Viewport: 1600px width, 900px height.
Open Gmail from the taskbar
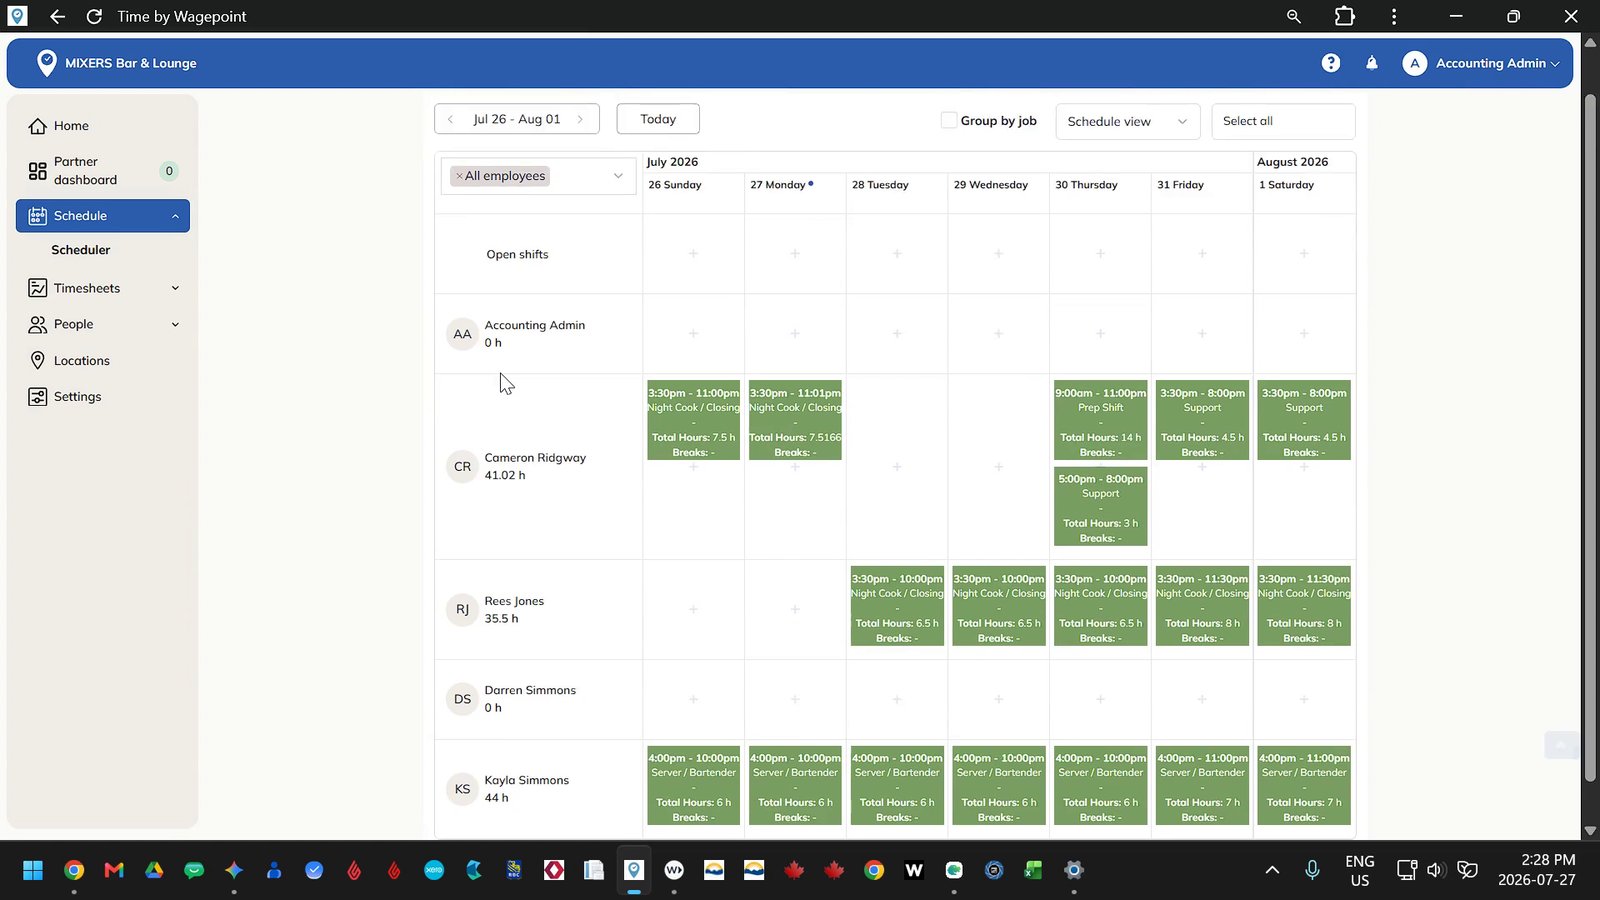[x=114, y=870]
